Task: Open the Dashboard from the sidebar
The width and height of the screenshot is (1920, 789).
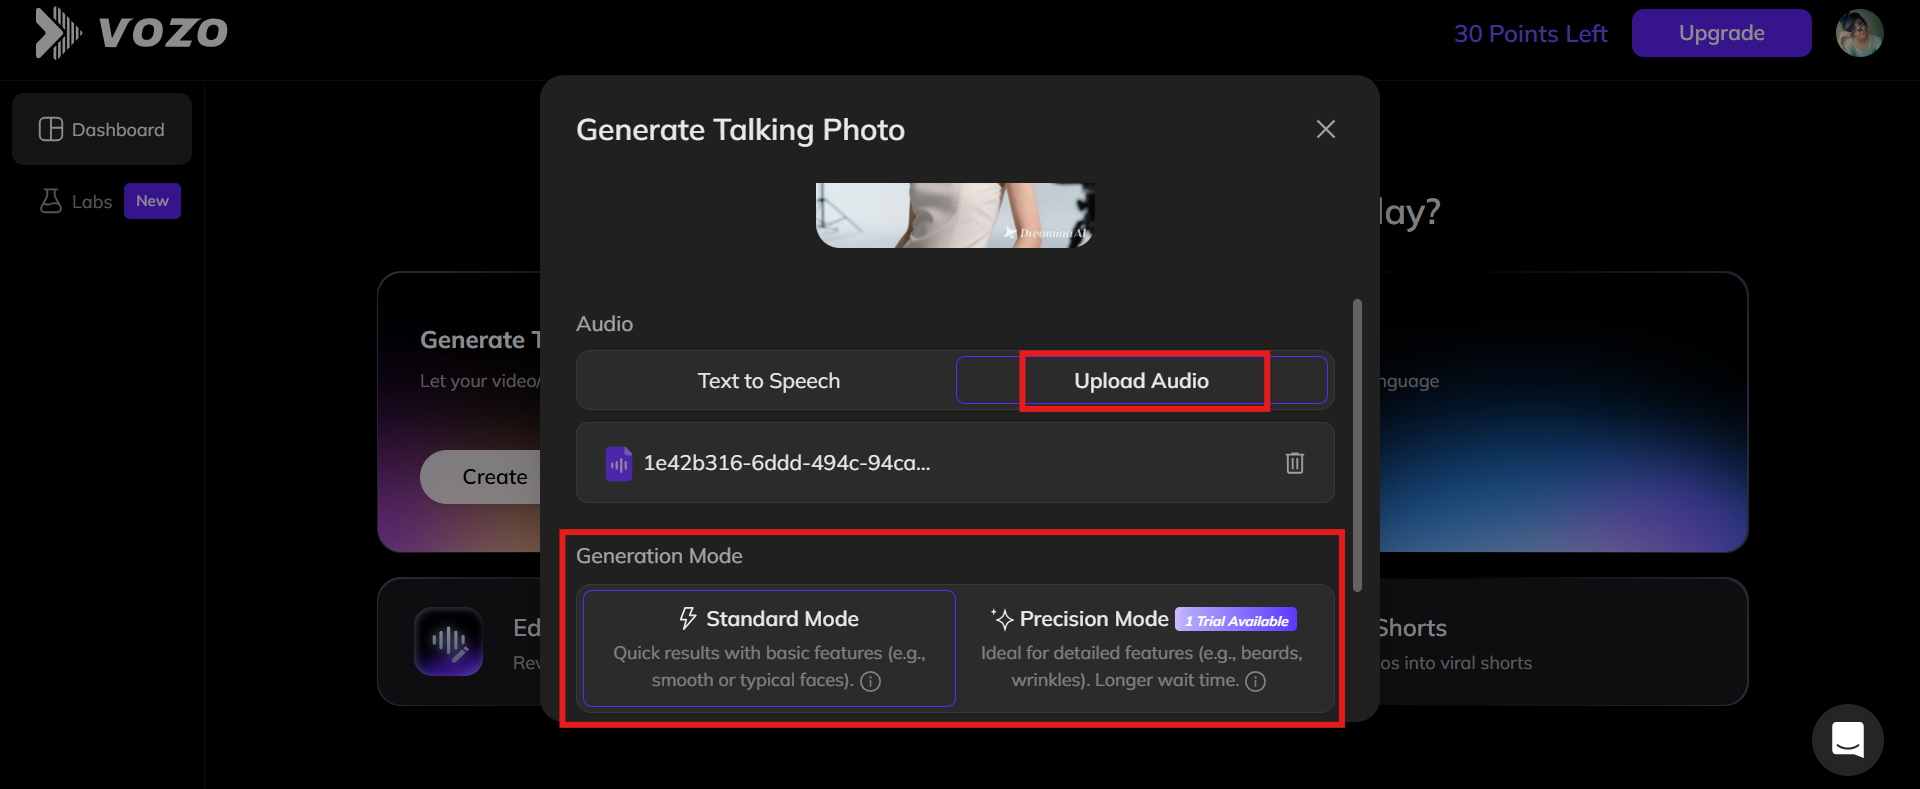Action: point(101,128)
